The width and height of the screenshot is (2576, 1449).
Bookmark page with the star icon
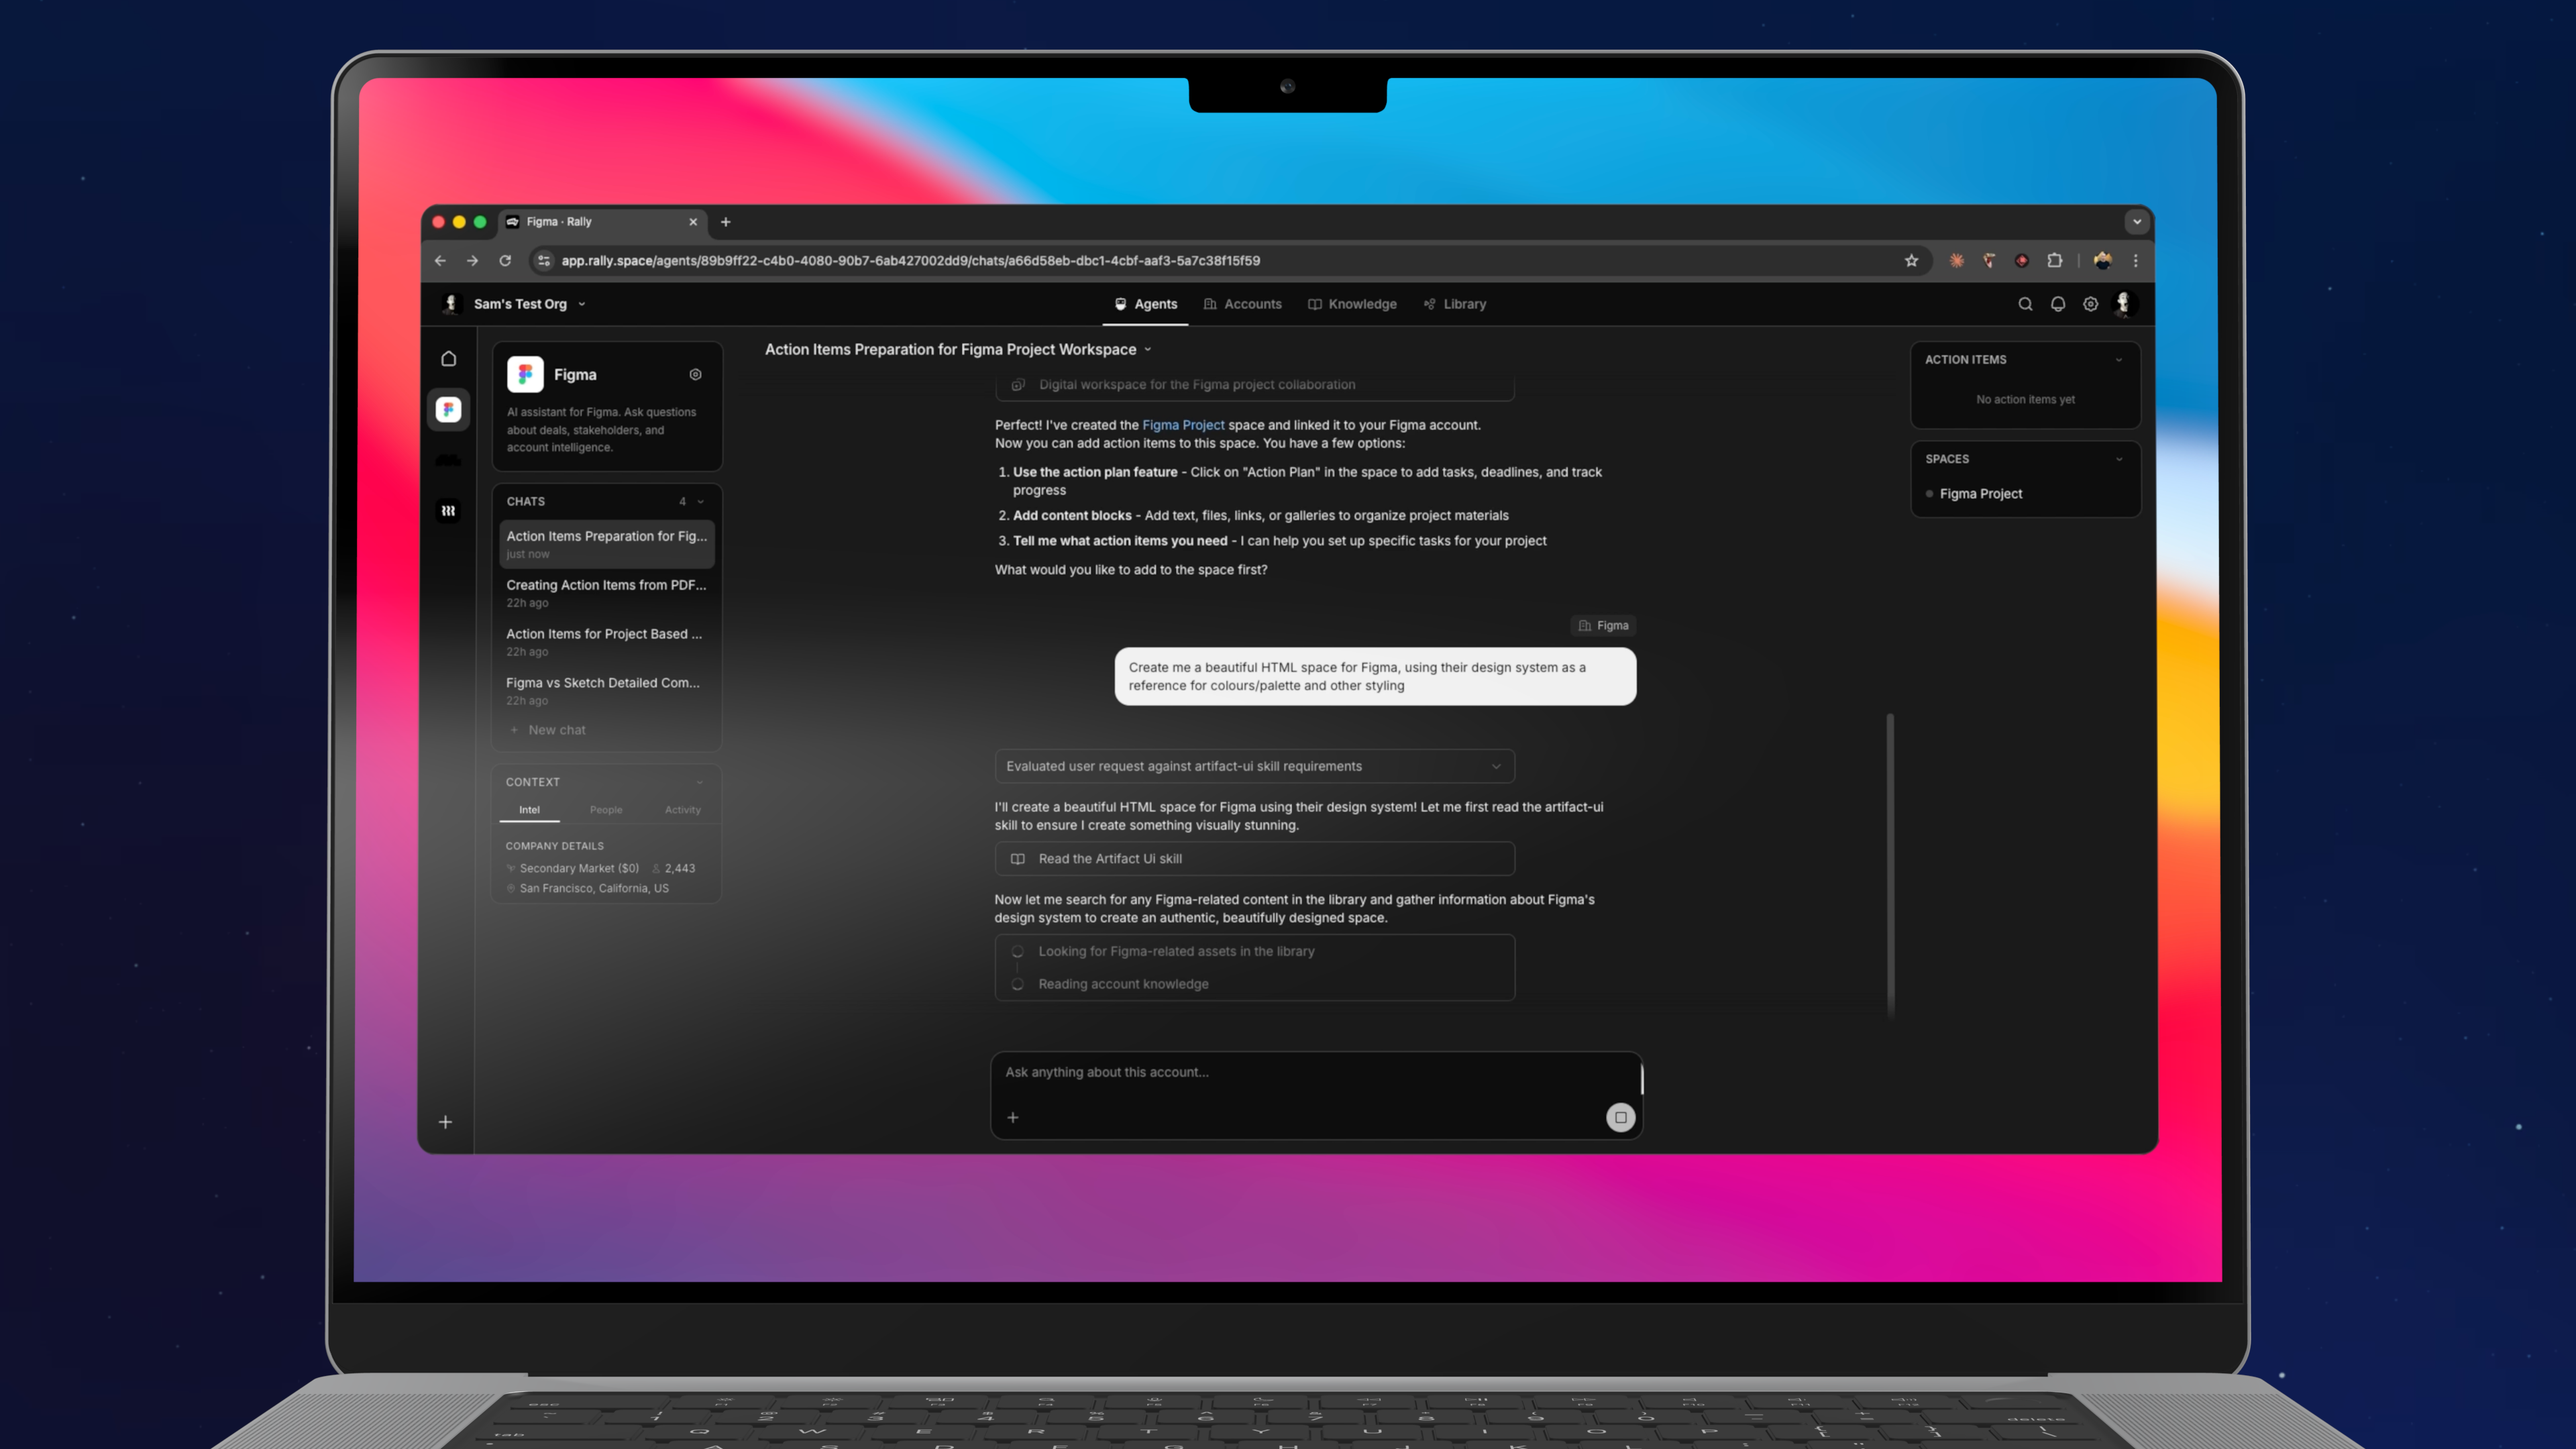(1911, 260)
